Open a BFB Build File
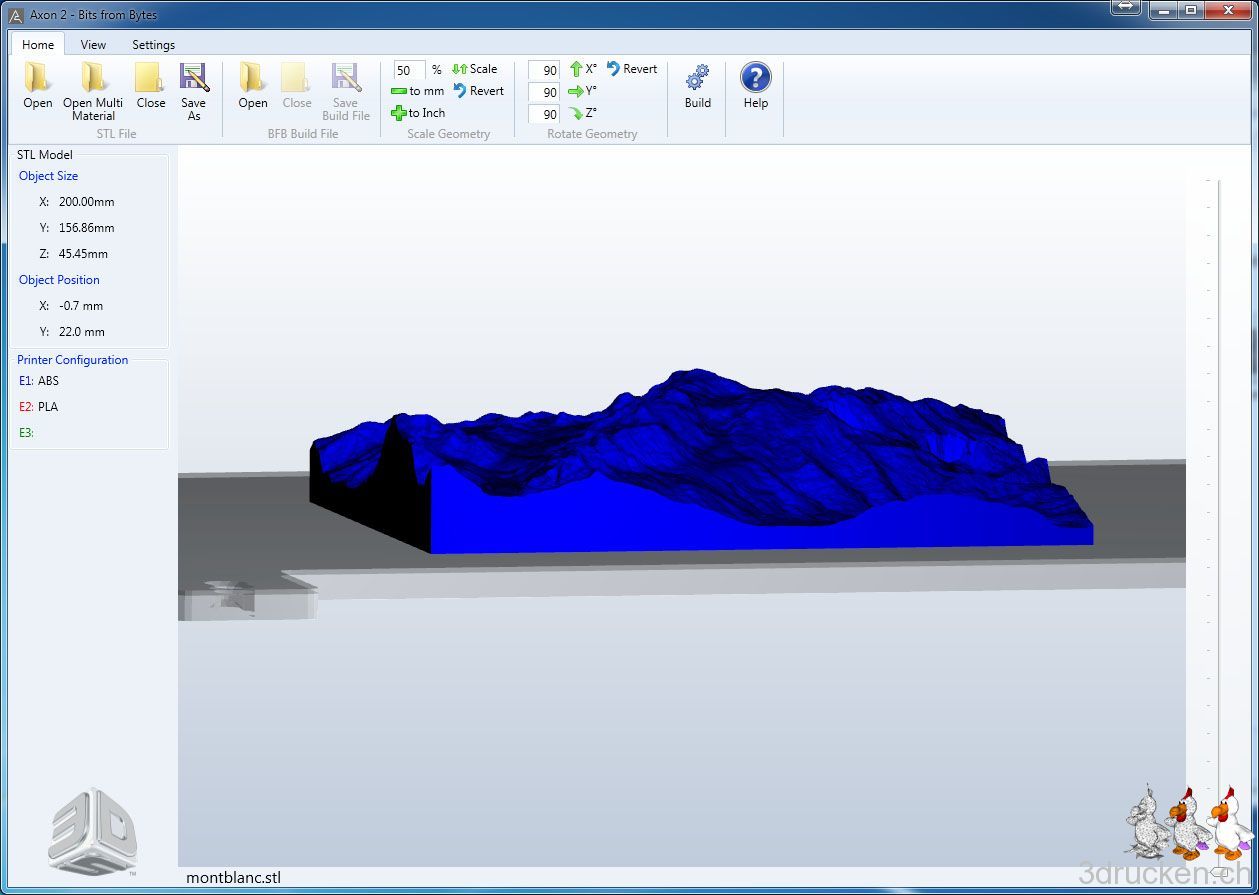The height and width of the screenshot is (895, 1259). click(252, 79)
